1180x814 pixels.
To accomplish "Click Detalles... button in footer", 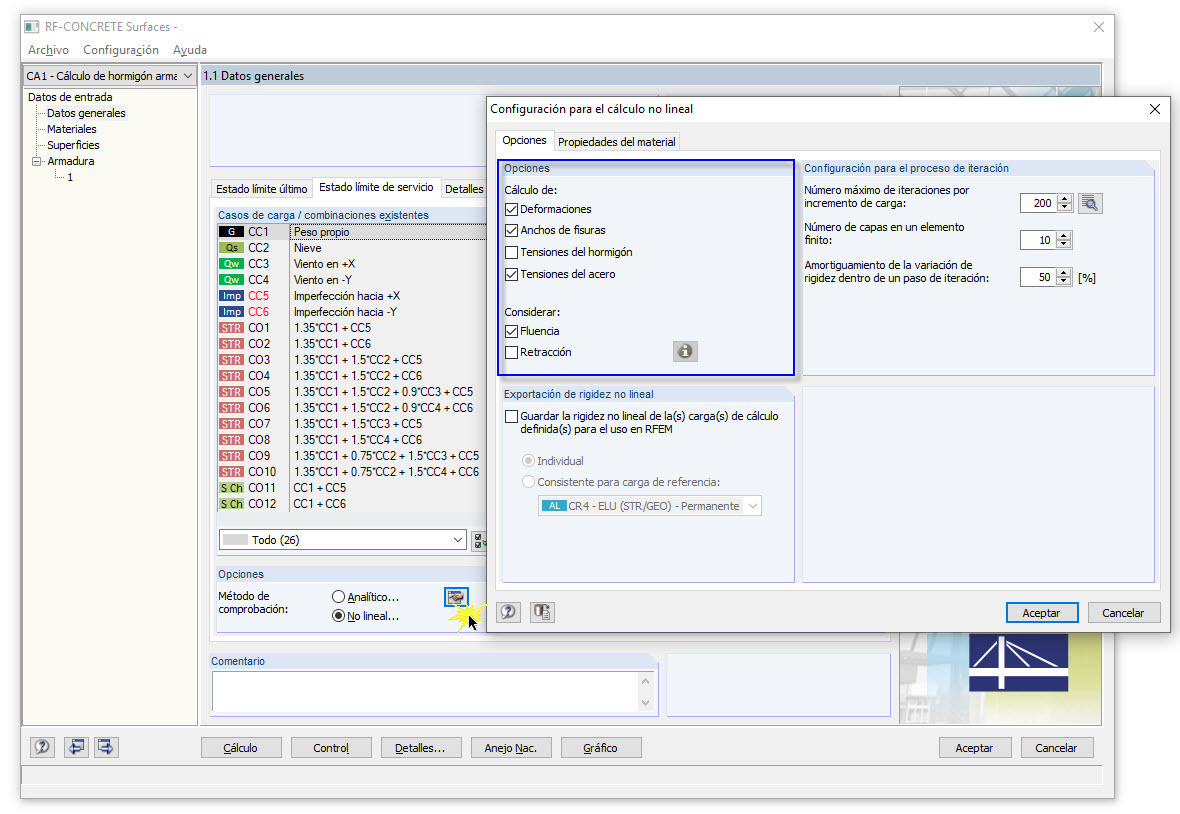I will point(420,748).
